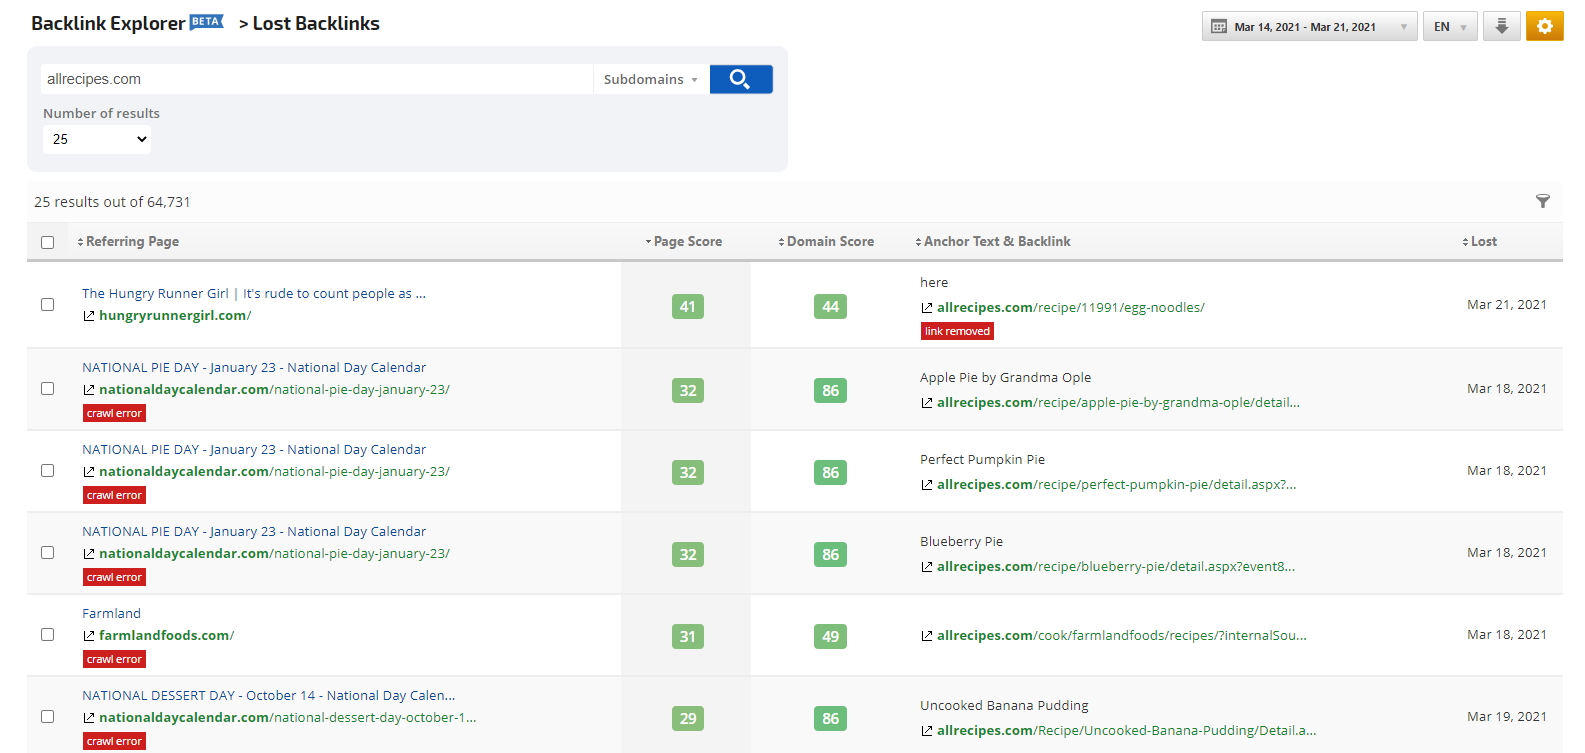
Task: Click external link icon for egg-noodles backlink
Action: point(927,308)
